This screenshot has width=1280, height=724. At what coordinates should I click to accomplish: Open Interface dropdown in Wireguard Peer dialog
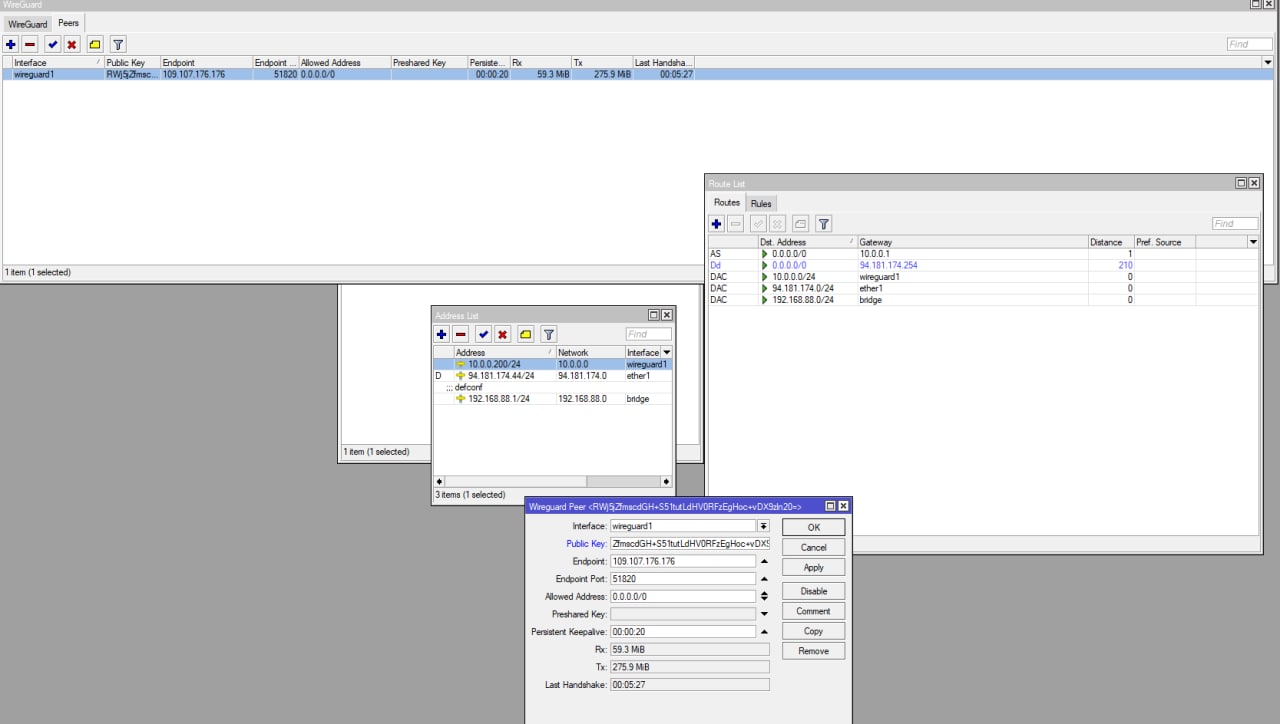[764, 526]
